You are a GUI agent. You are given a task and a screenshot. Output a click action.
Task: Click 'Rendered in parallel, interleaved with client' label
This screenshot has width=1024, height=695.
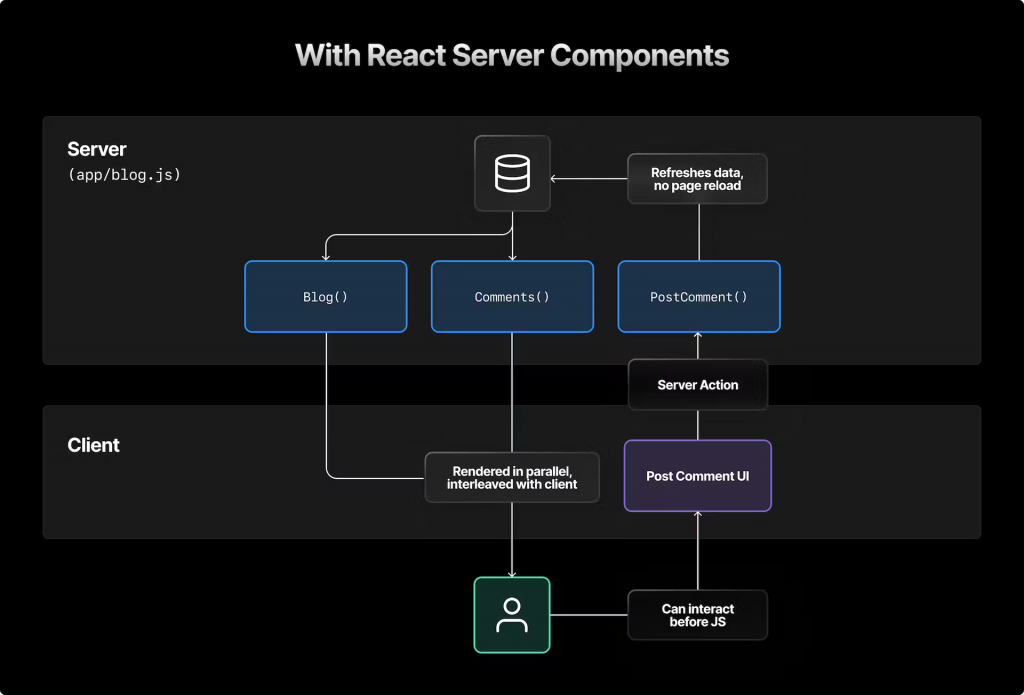coord(512,477)
